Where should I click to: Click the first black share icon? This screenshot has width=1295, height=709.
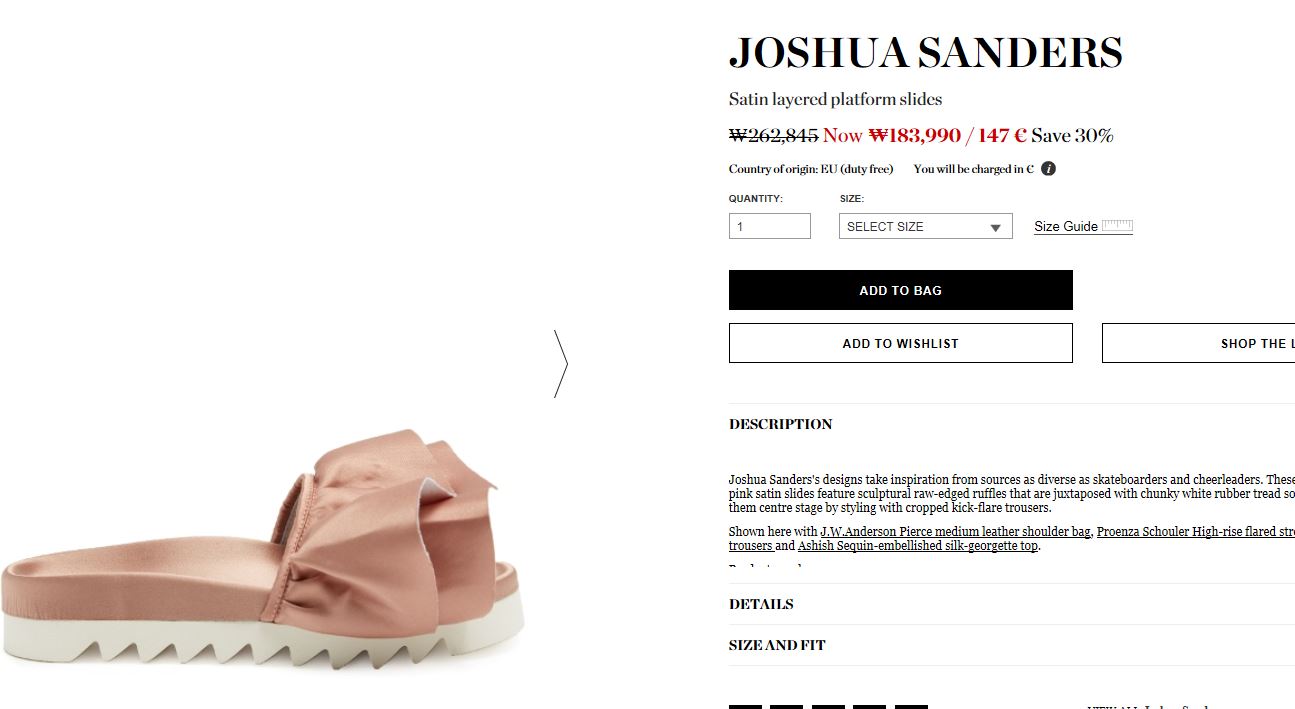pyautogui.click(x=745, y=706)
